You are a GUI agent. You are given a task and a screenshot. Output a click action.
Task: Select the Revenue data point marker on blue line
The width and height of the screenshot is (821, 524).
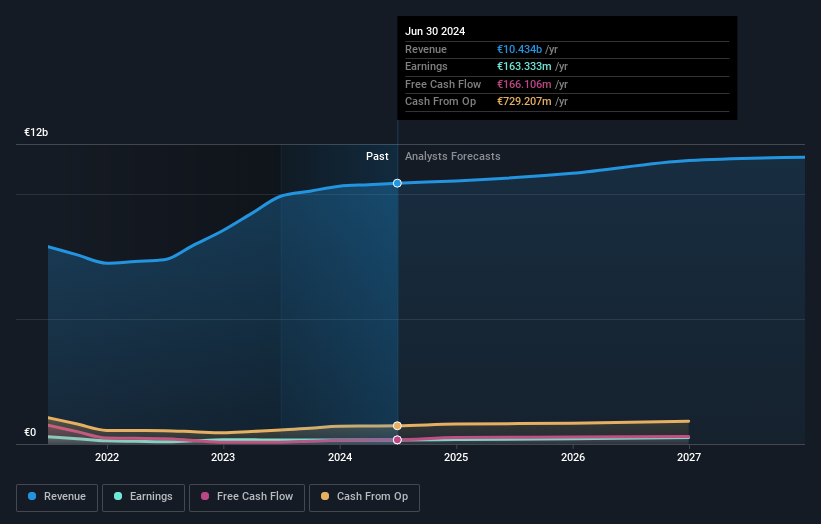pos(397,183)
